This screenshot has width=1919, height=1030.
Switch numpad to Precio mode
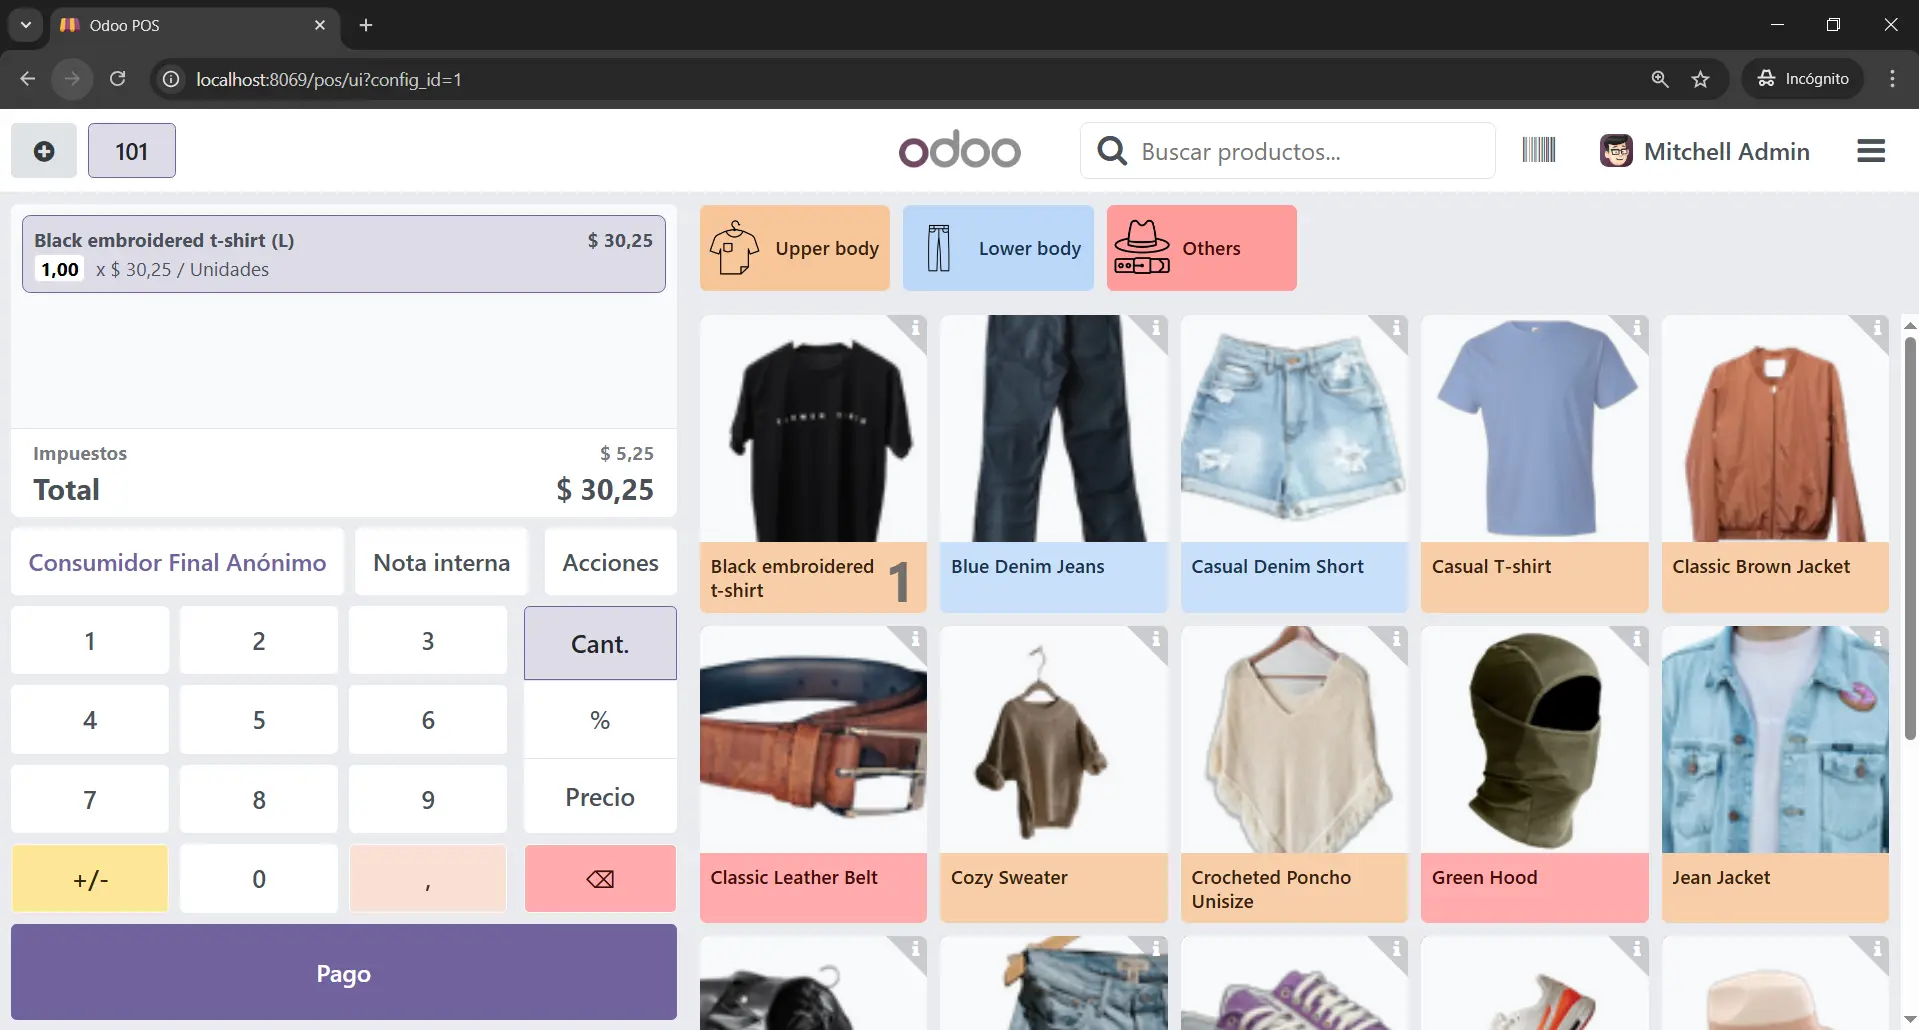coord(600,797)
